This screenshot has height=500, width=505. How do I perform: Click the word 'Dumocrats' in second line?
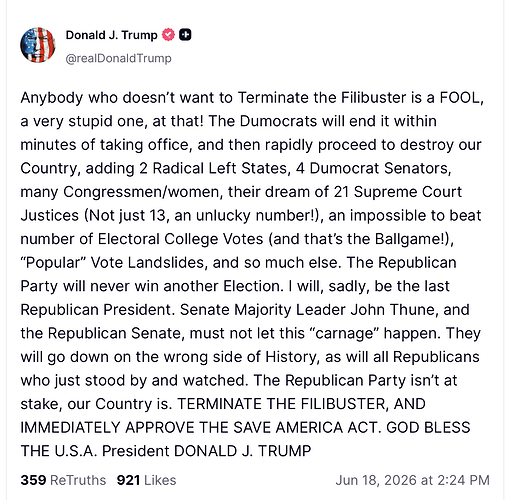[x=278, y=121]
